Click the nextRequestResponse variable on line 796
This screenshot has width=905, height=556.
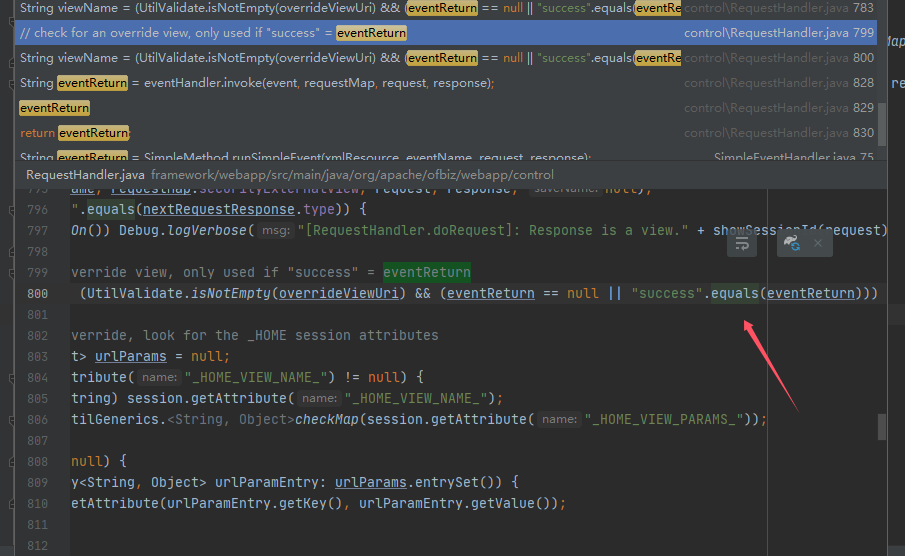point(212,209)
